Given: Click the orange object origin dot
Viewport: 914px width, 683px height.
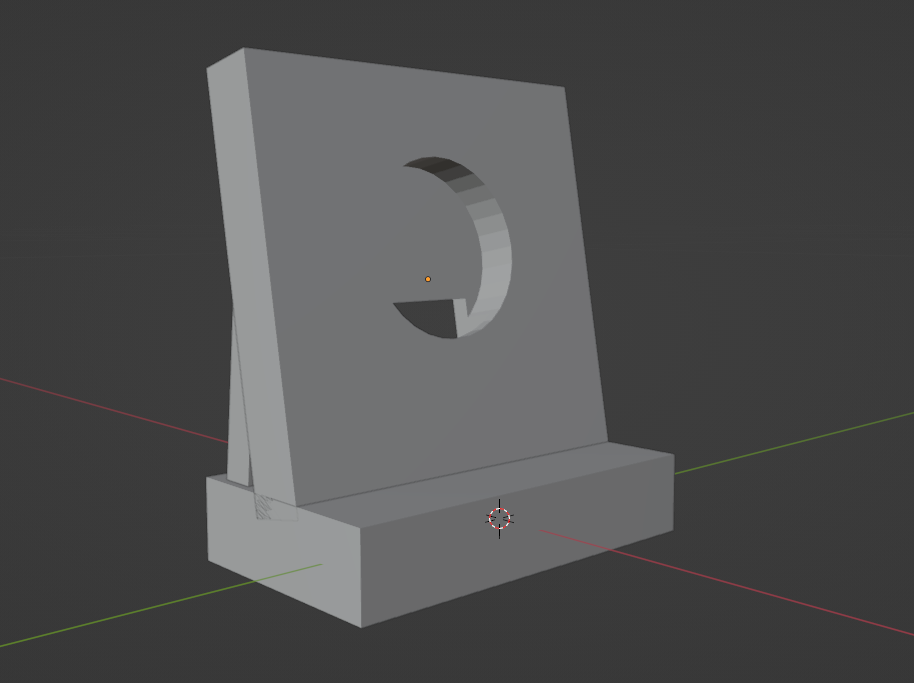Looking at the screenshot, I should (x=428, y=279).
